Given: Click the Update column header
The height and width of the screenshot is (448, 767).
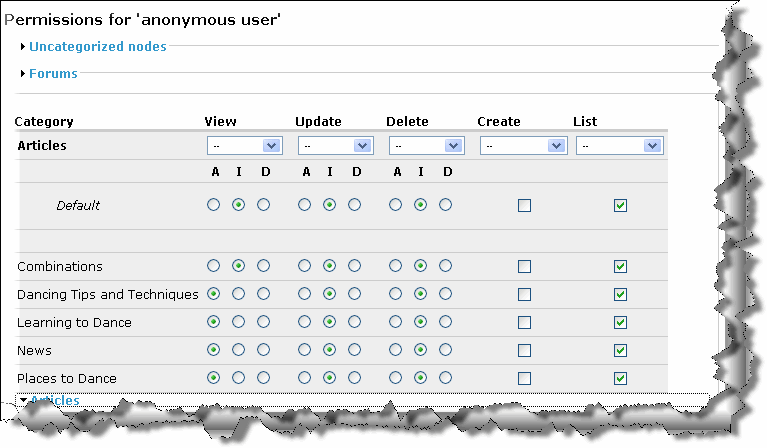Looking at the screenshot, I should 318,122.
